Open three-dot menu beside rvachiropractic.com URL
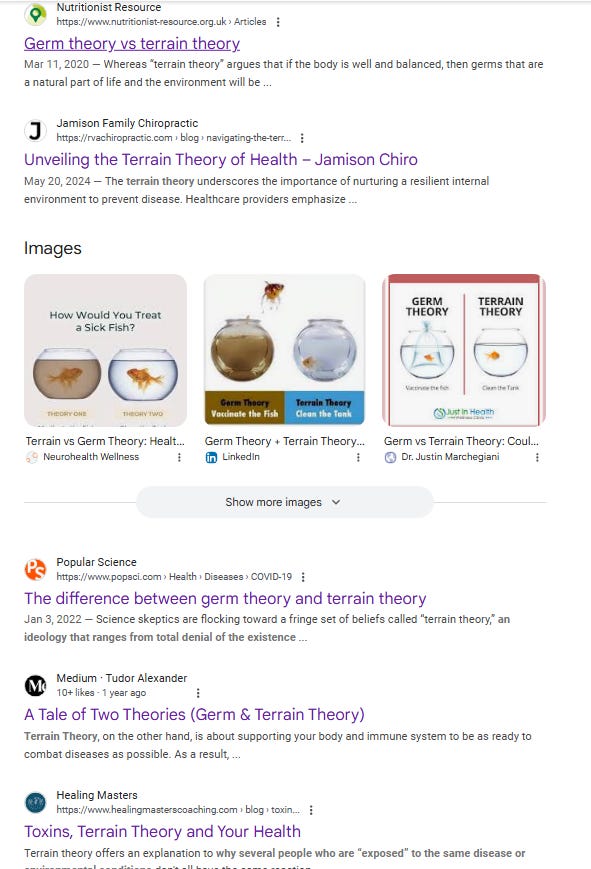The width and height of the screenshot is (591, 869). click(302, 138)
